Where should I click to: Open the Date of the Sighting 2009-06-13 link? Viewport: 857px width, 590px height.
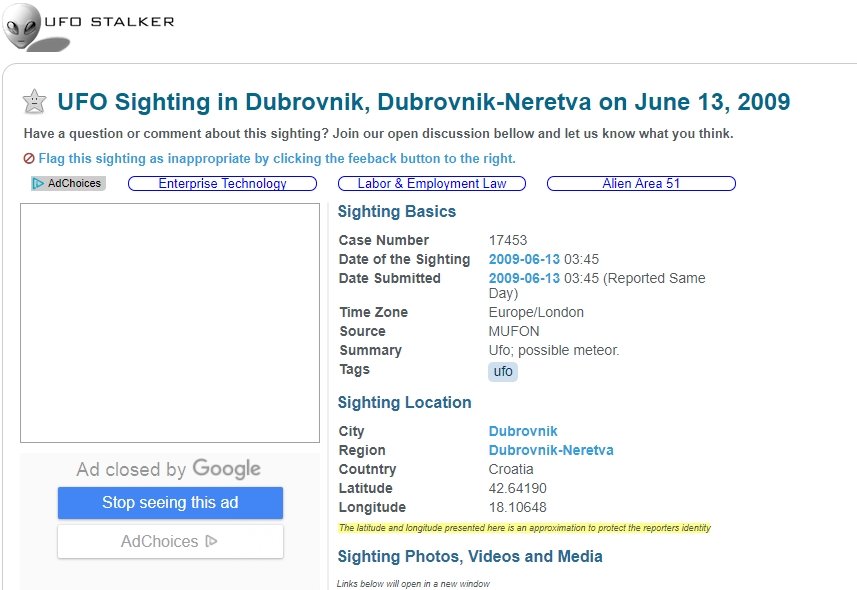[524, 259]
